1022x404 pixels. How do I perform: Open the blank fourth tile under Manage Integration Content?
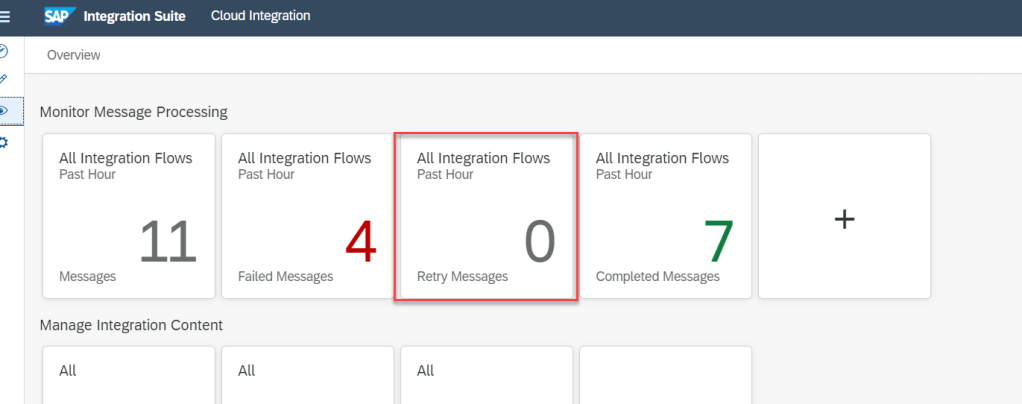665,375
